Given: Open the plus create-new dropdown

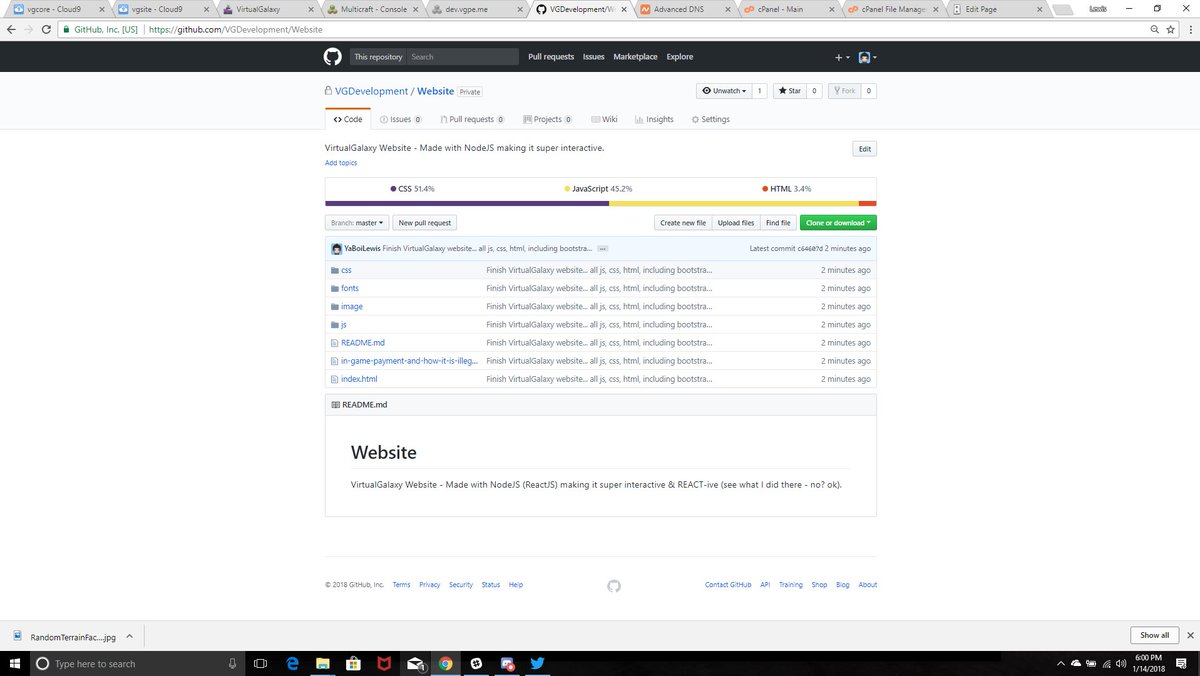Looking at the screenshot, I should pyautogui.click(x=842, y=58).
